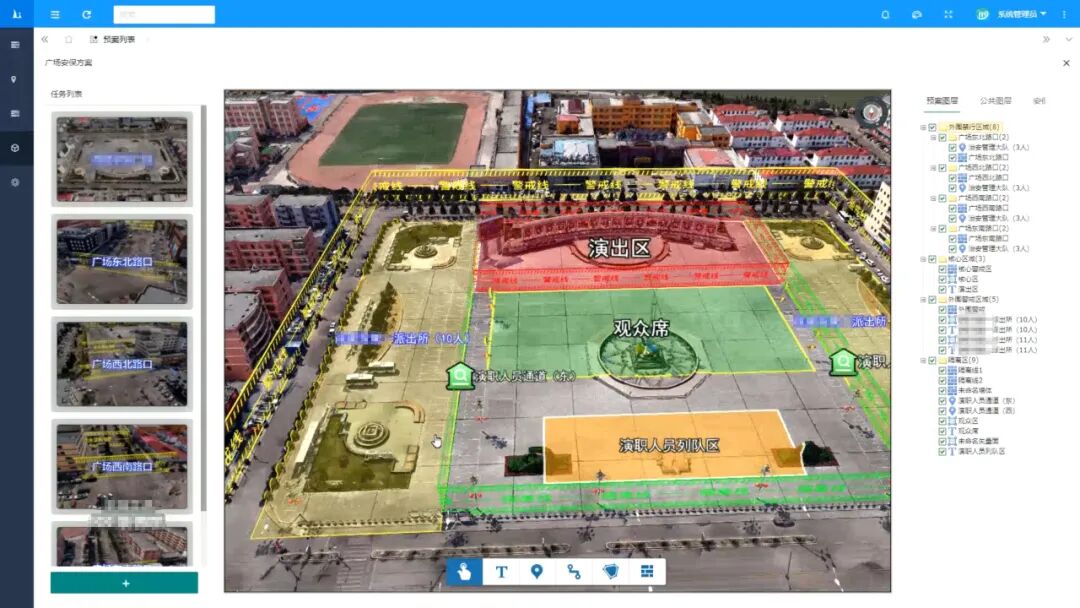Open the 广场西北路口 task thumbnail
The height and width of the screenshot is (608, 1080).
pyautogui.click(x=122, y=364)
